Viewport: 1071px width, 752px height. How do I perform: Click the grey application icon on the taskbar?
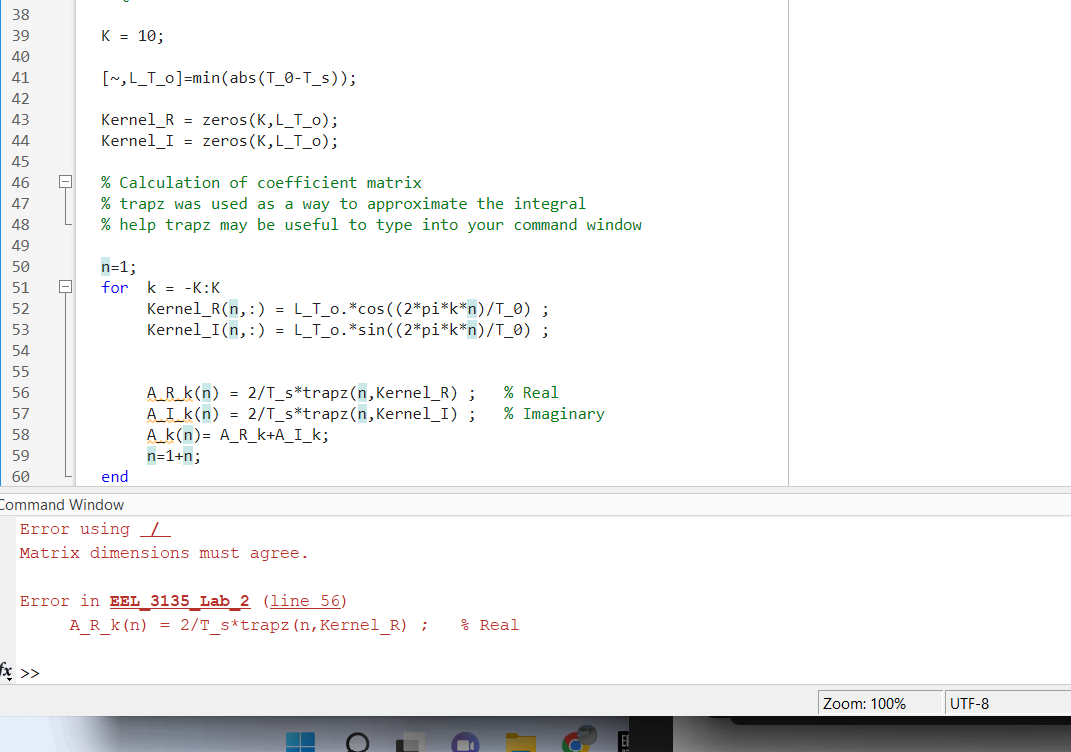pyautogui.click(x=409, y=744)
